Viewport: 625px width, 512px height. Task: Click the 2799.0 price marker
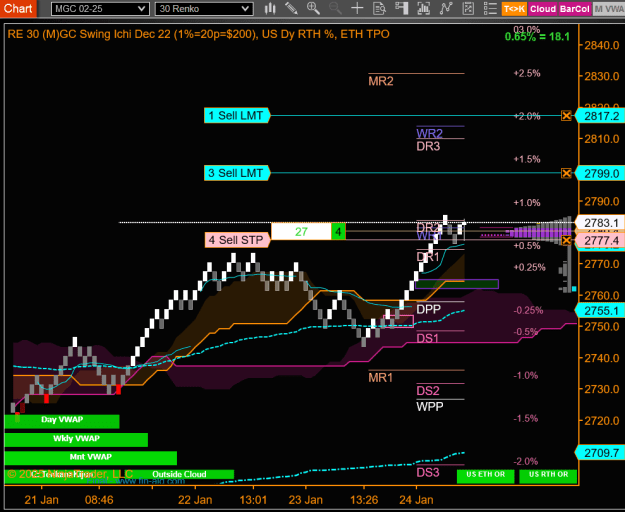[601, 173]
